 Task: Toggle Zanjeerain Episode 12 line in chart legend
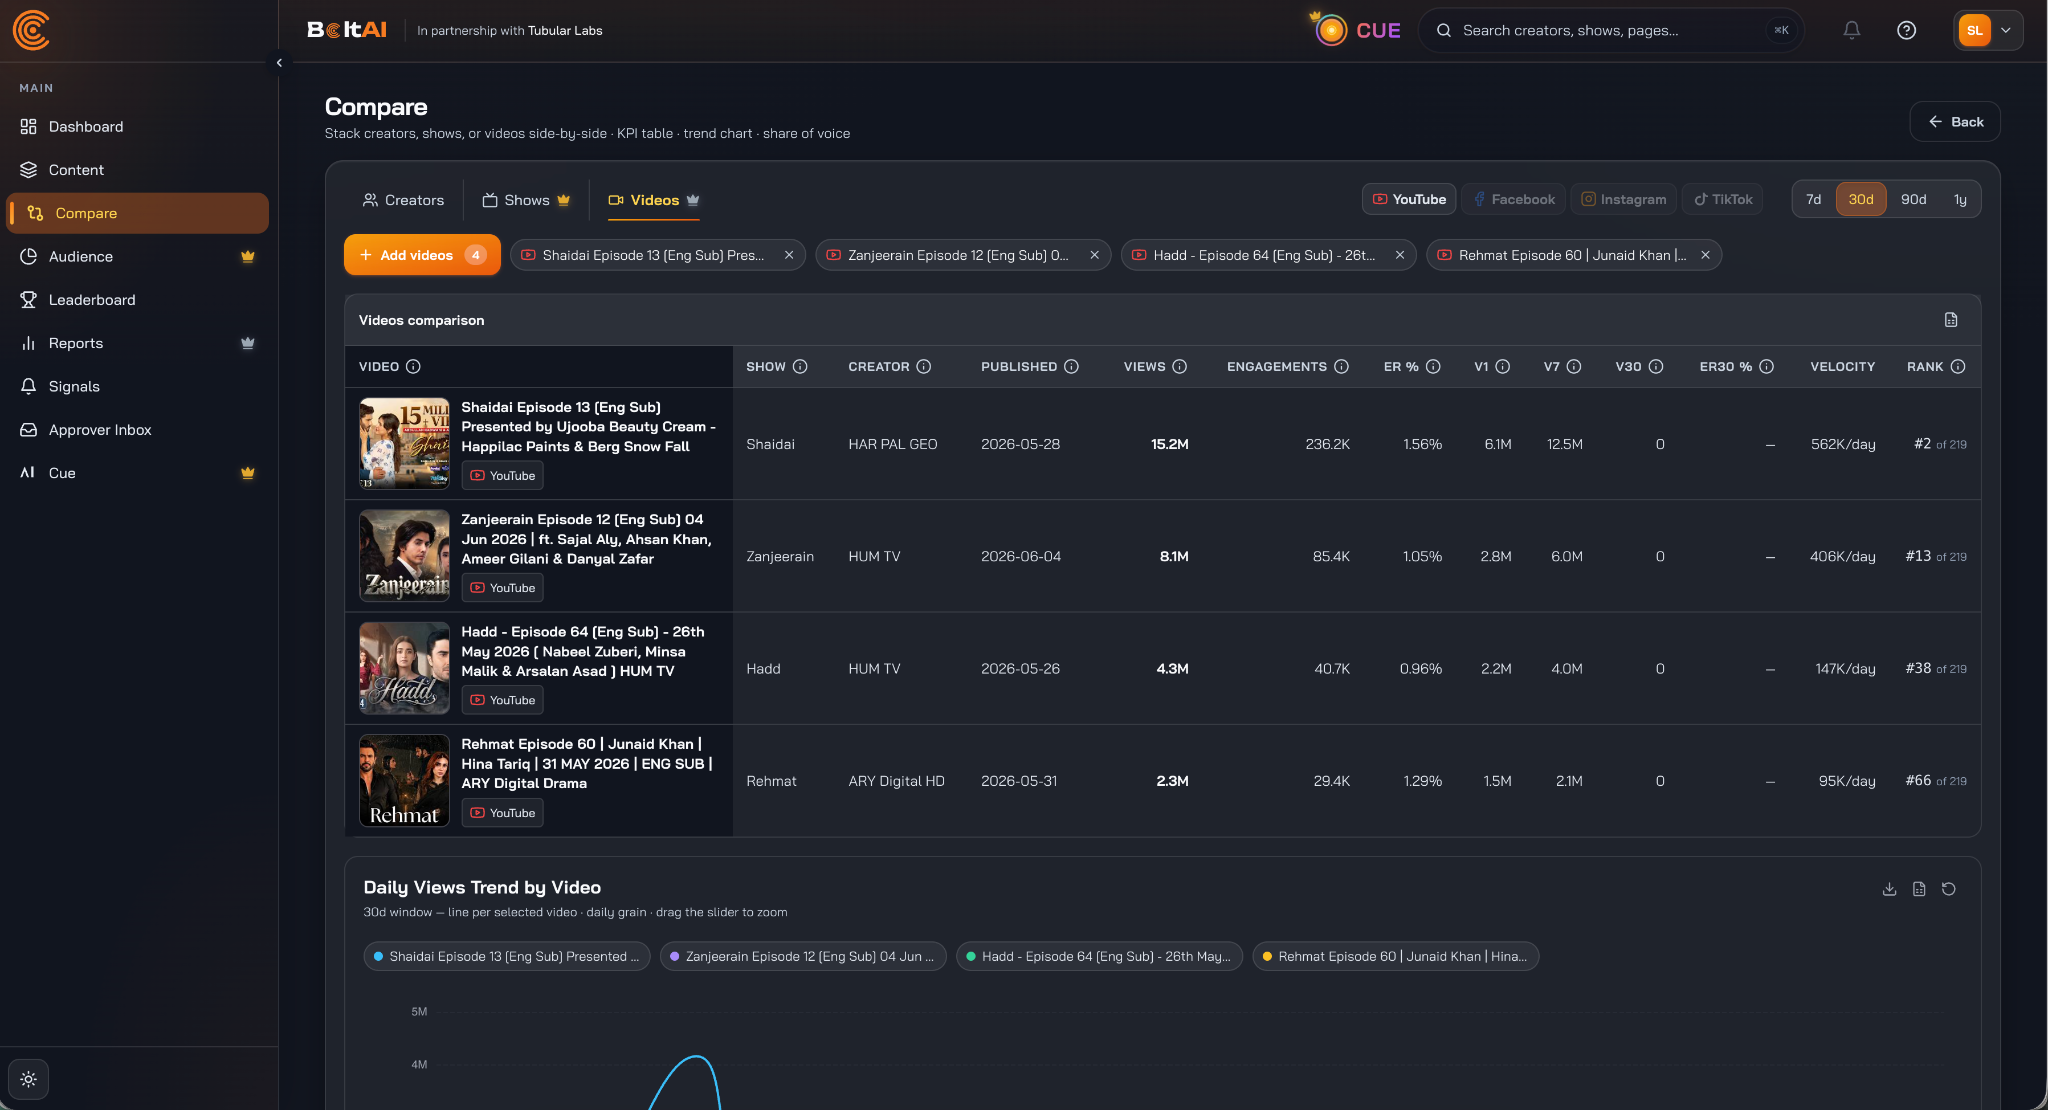click(x=803, y=956)
